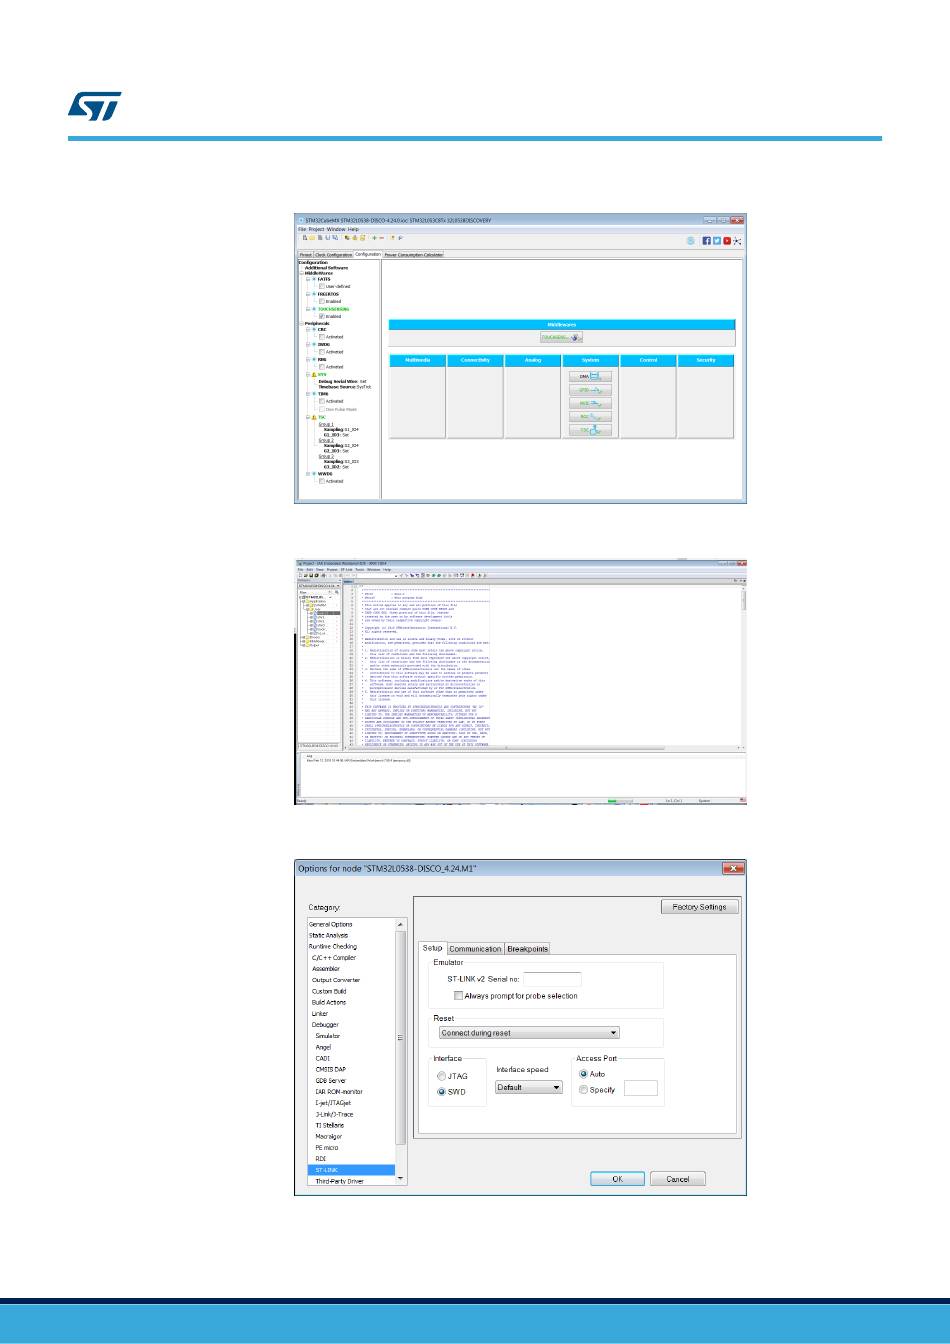This screenshot has height=1344, width=950.
Task: Open the Help menu in CubeMX
Action: tap(353, 229)
